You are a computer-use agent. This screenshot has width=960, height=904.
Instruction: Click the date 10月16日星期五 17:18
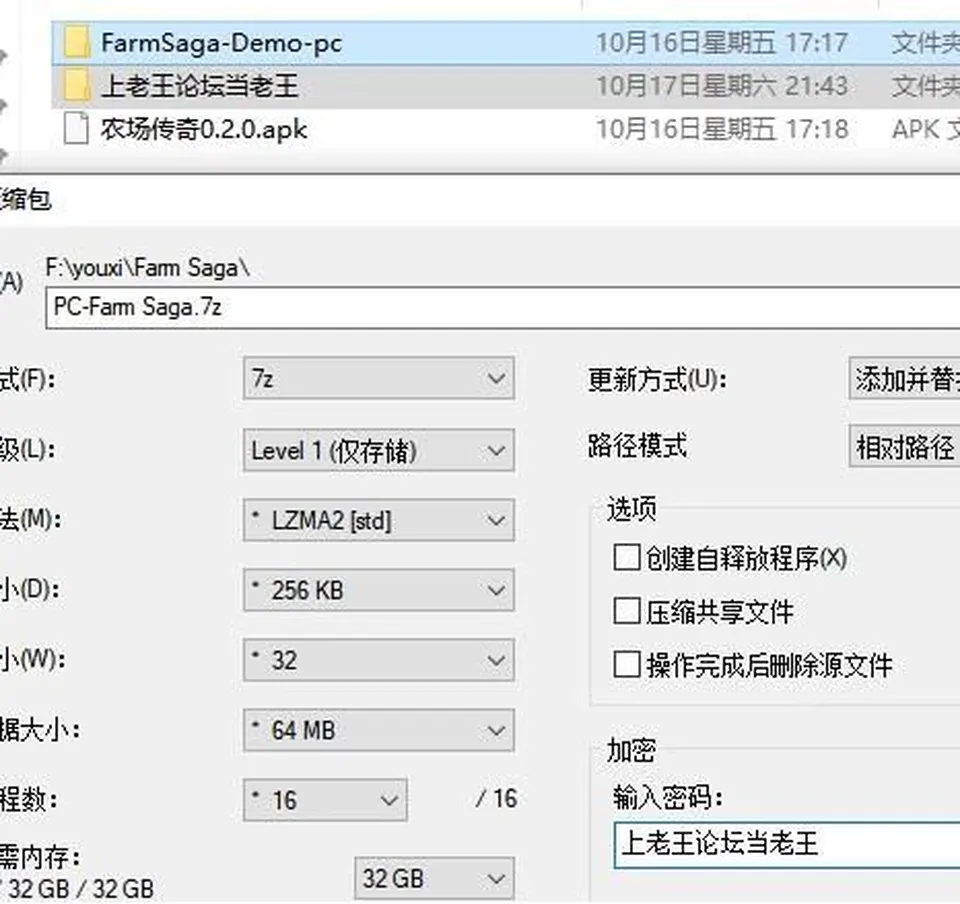click(722, 129)
